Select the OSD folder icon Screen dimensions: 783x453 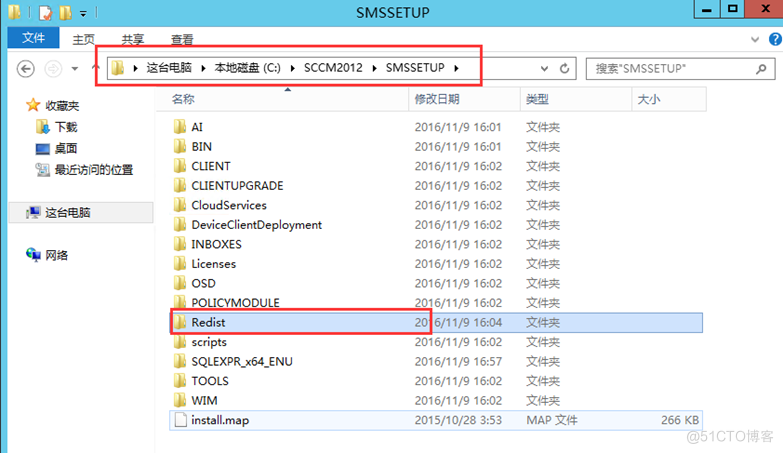(x=180, y=282)
